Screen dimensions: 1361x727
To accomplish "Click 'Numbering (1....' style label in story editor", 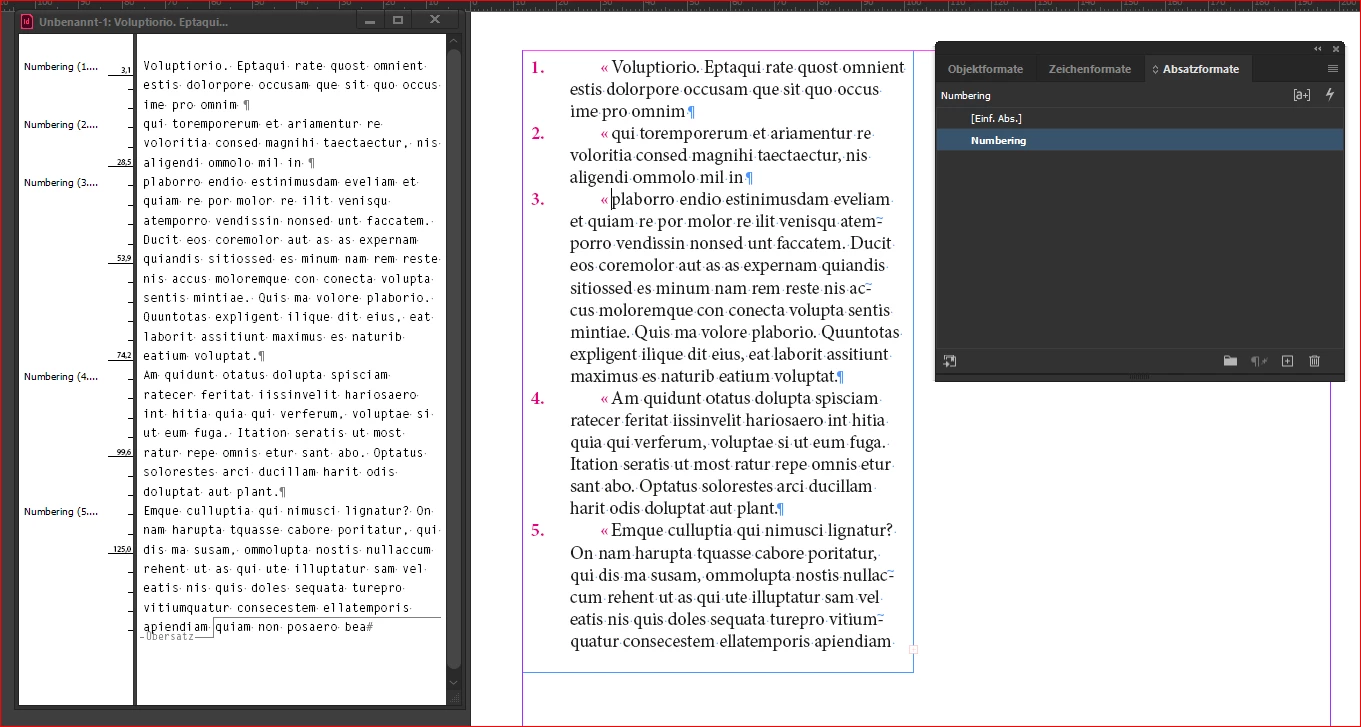I will click(62, 67).
